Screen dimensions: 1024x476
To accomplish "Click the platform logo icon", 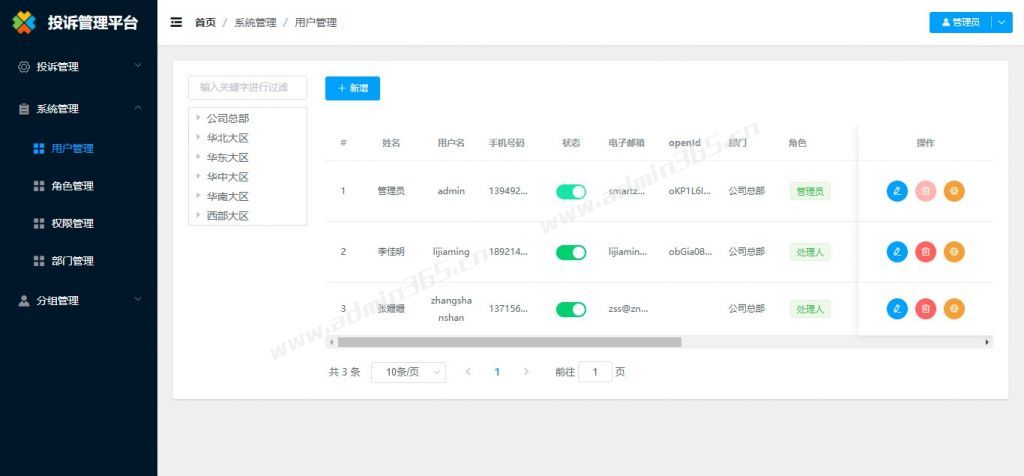I will pyautogui.click(x=24, y=22).
